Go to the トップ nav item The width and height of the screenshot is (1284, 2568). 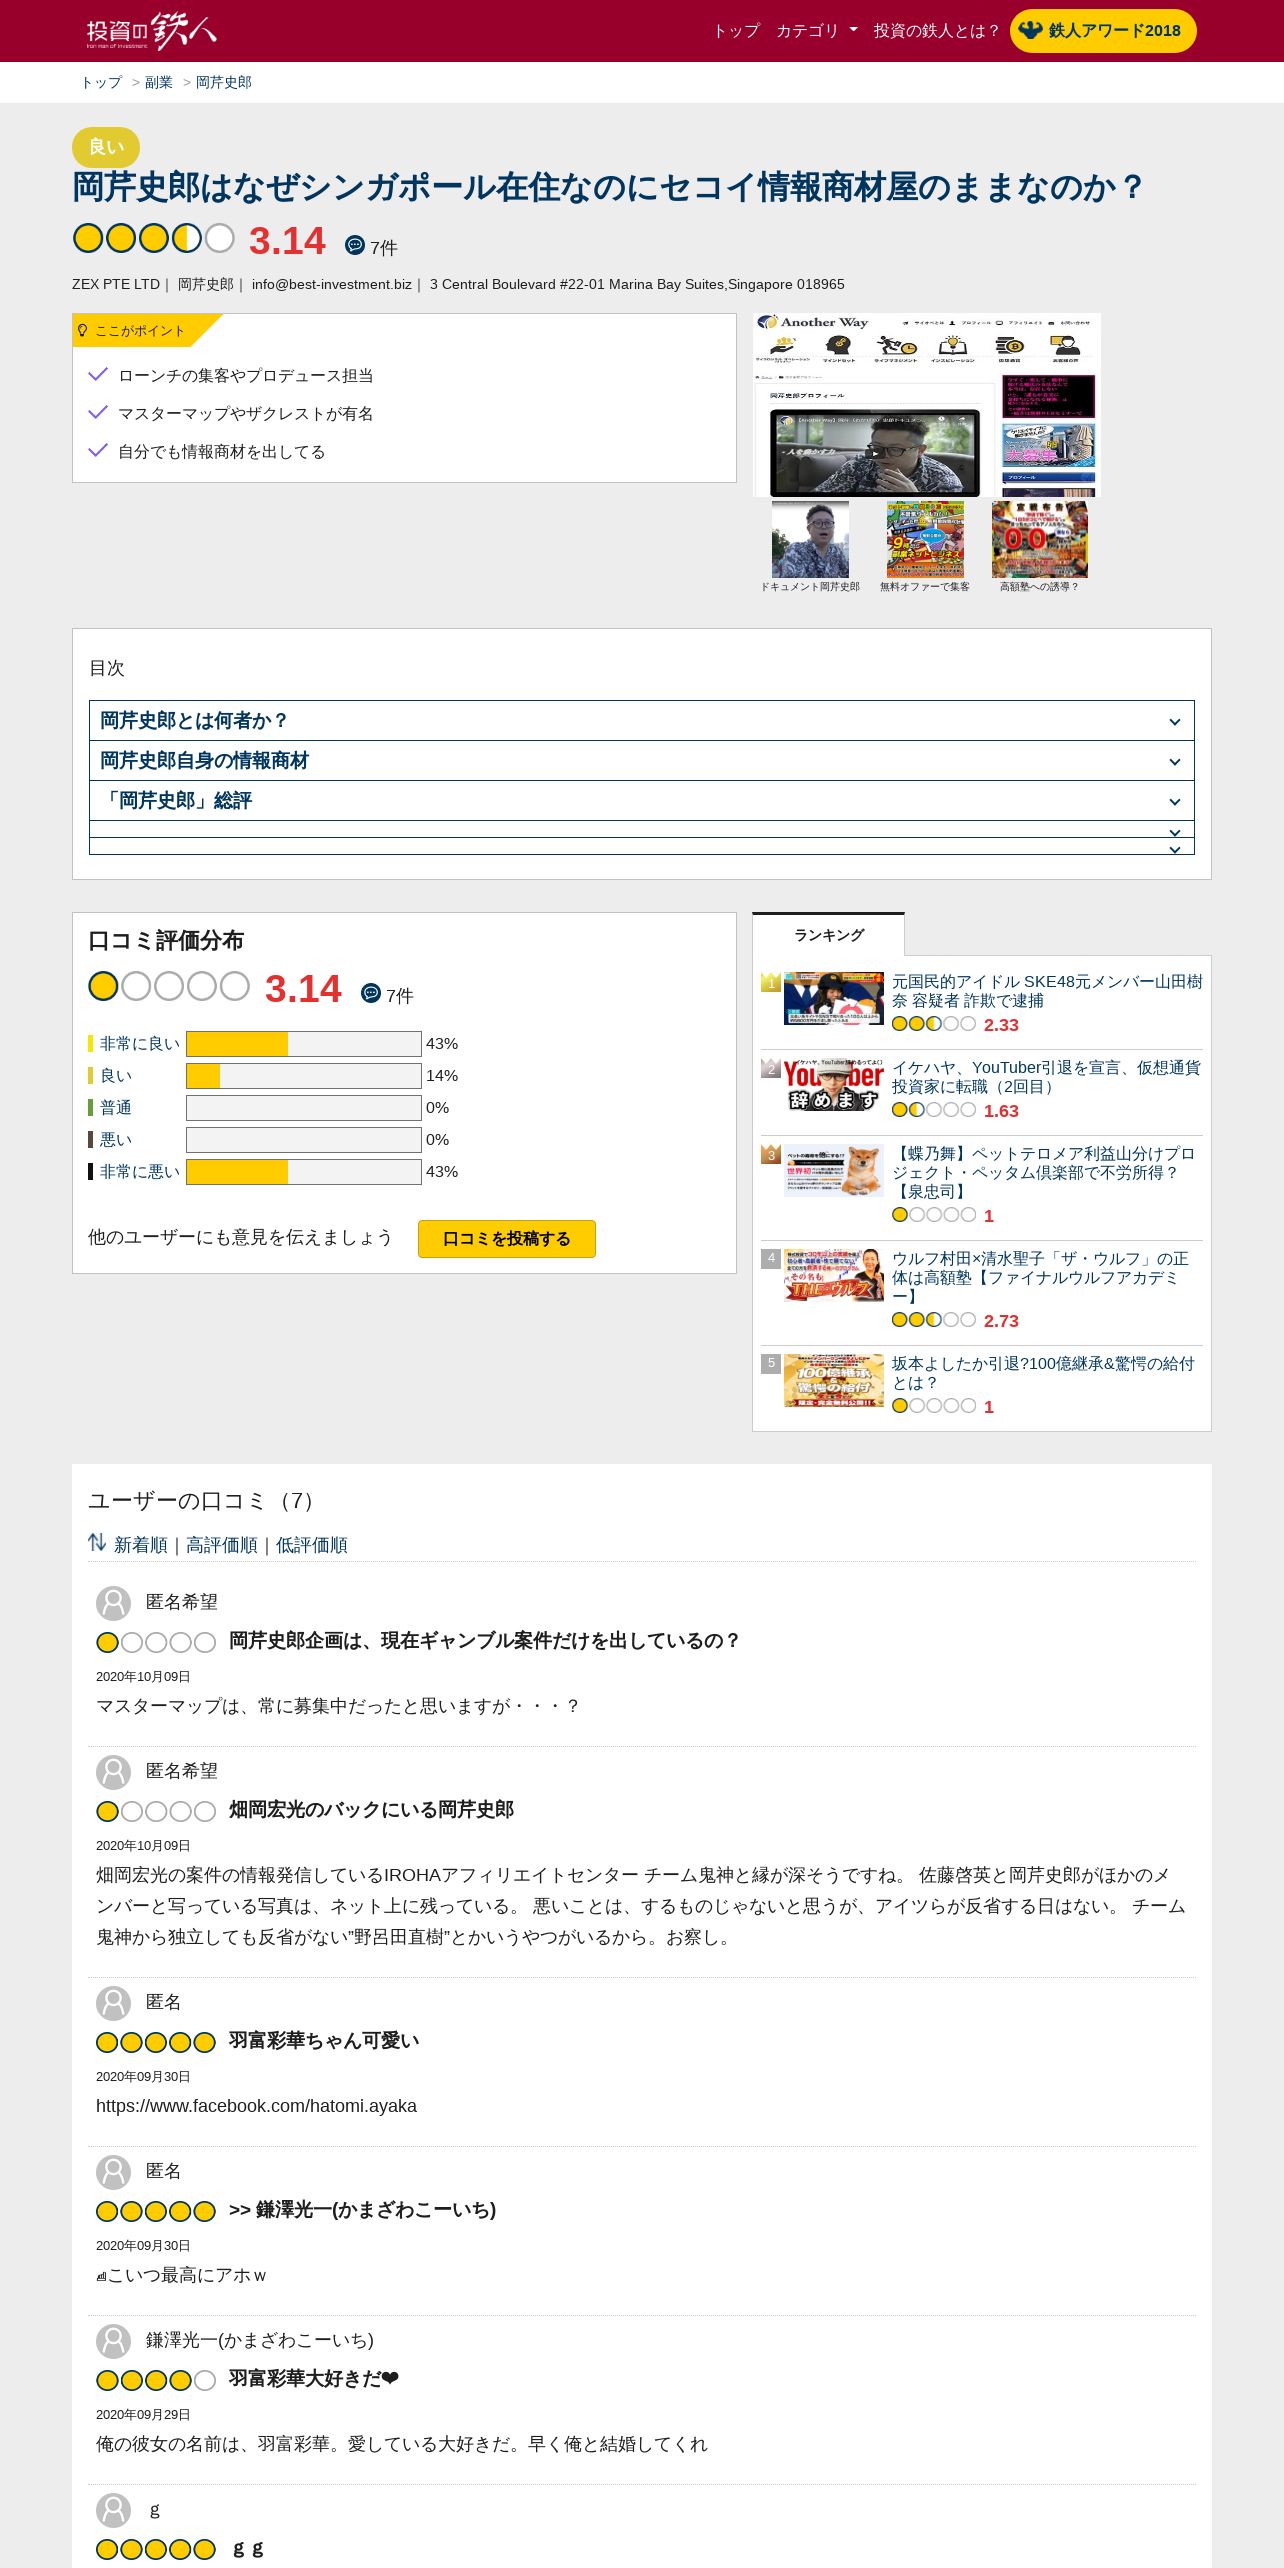coord(736,31)
